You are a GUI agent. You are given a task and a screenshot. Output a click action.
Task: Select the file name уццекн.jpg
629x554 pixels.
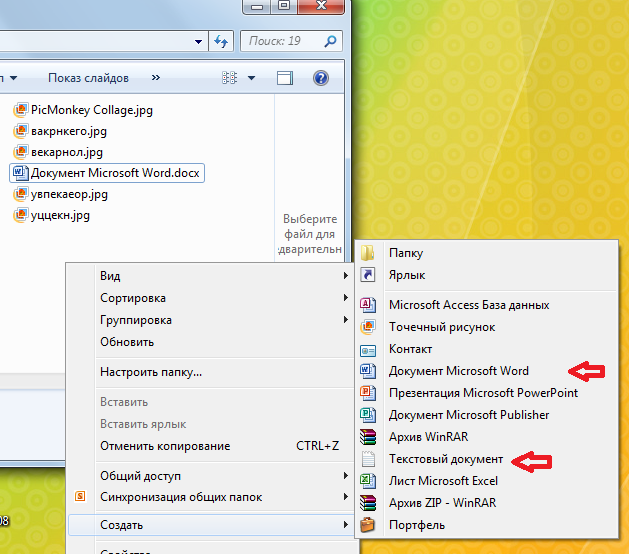click(x=60, y=216)
